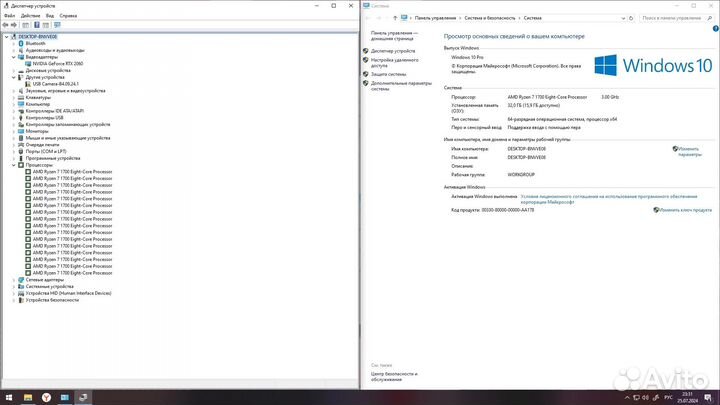Click the search magnifier in Control Panel
720x405 pixels.
tap(709, 18)
